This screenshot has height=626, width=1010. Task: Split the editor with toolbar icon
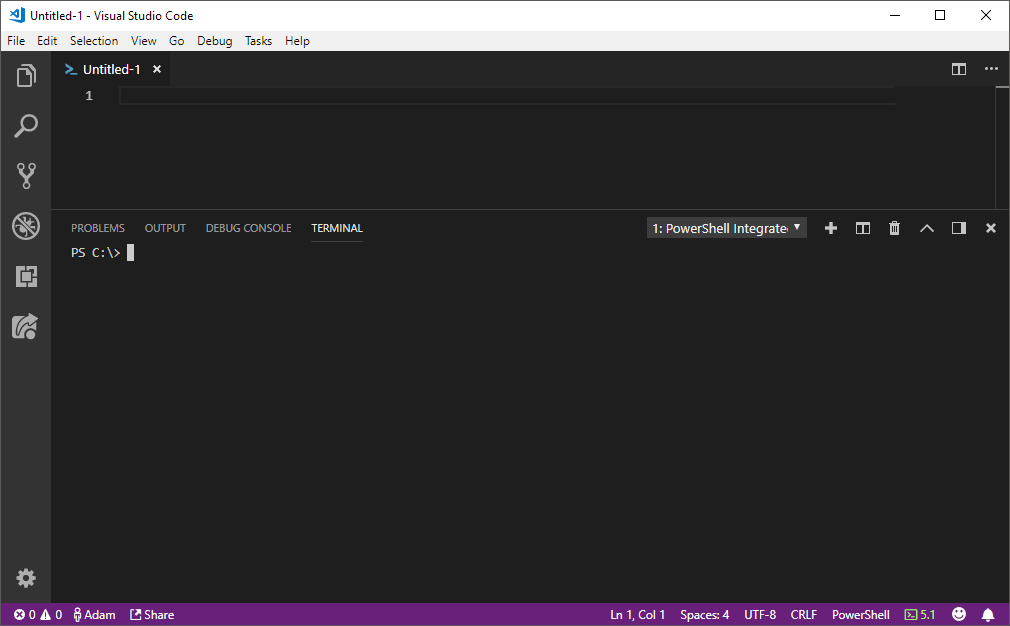click(958, 69)
